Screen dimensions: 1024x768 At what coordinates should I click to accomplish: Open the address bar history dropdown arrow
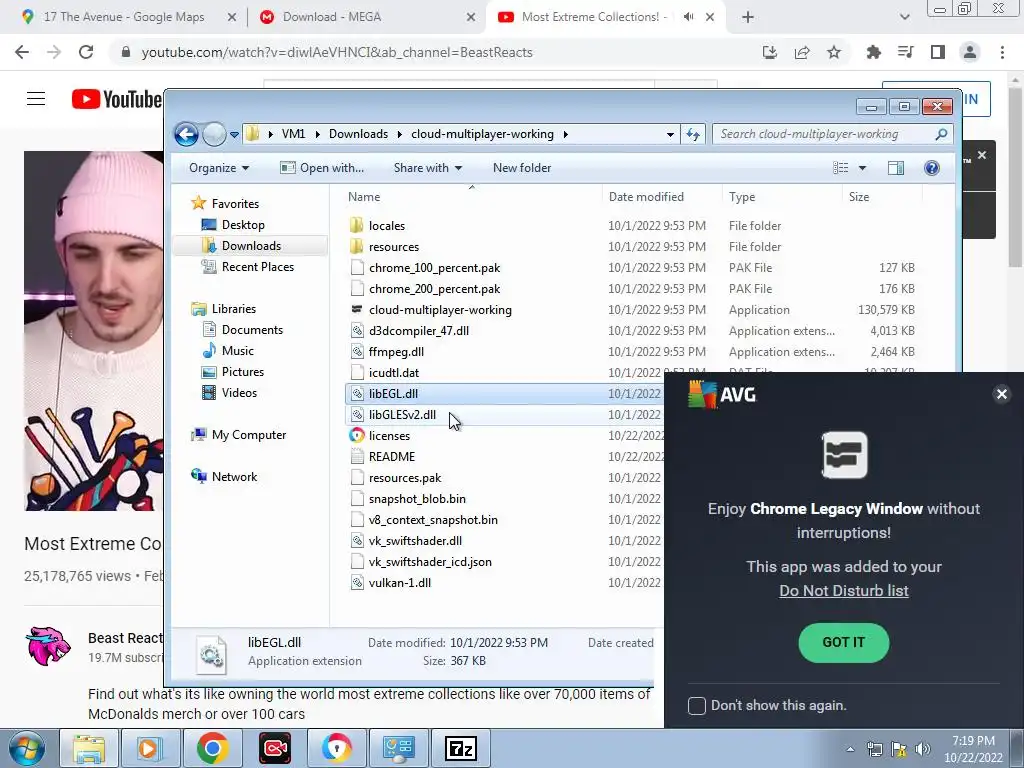point(670,135)
